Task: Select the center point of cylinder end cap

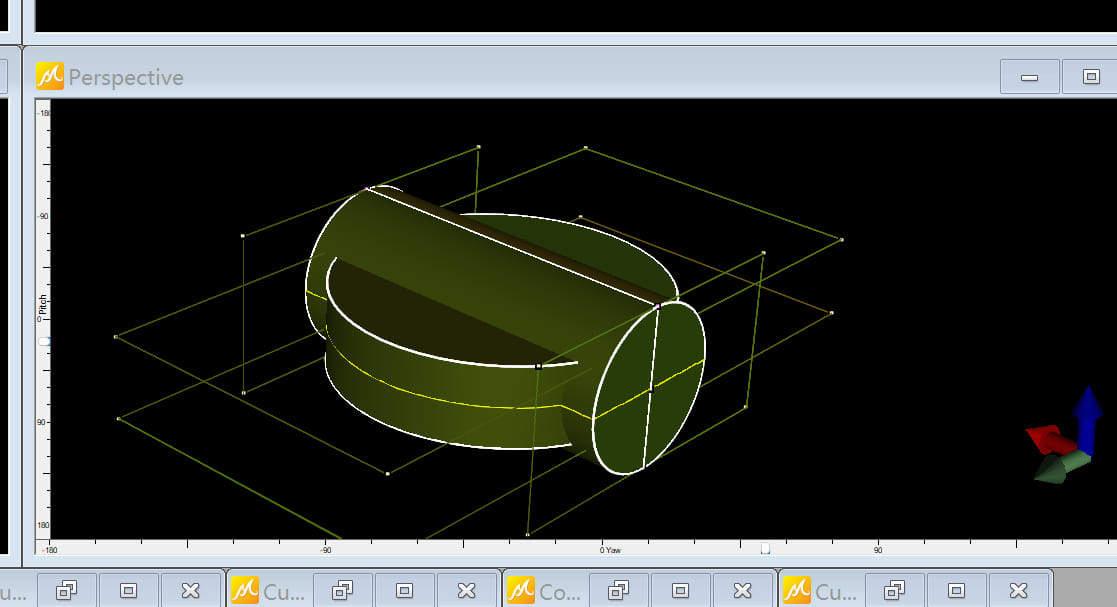Action: [650, 389]
